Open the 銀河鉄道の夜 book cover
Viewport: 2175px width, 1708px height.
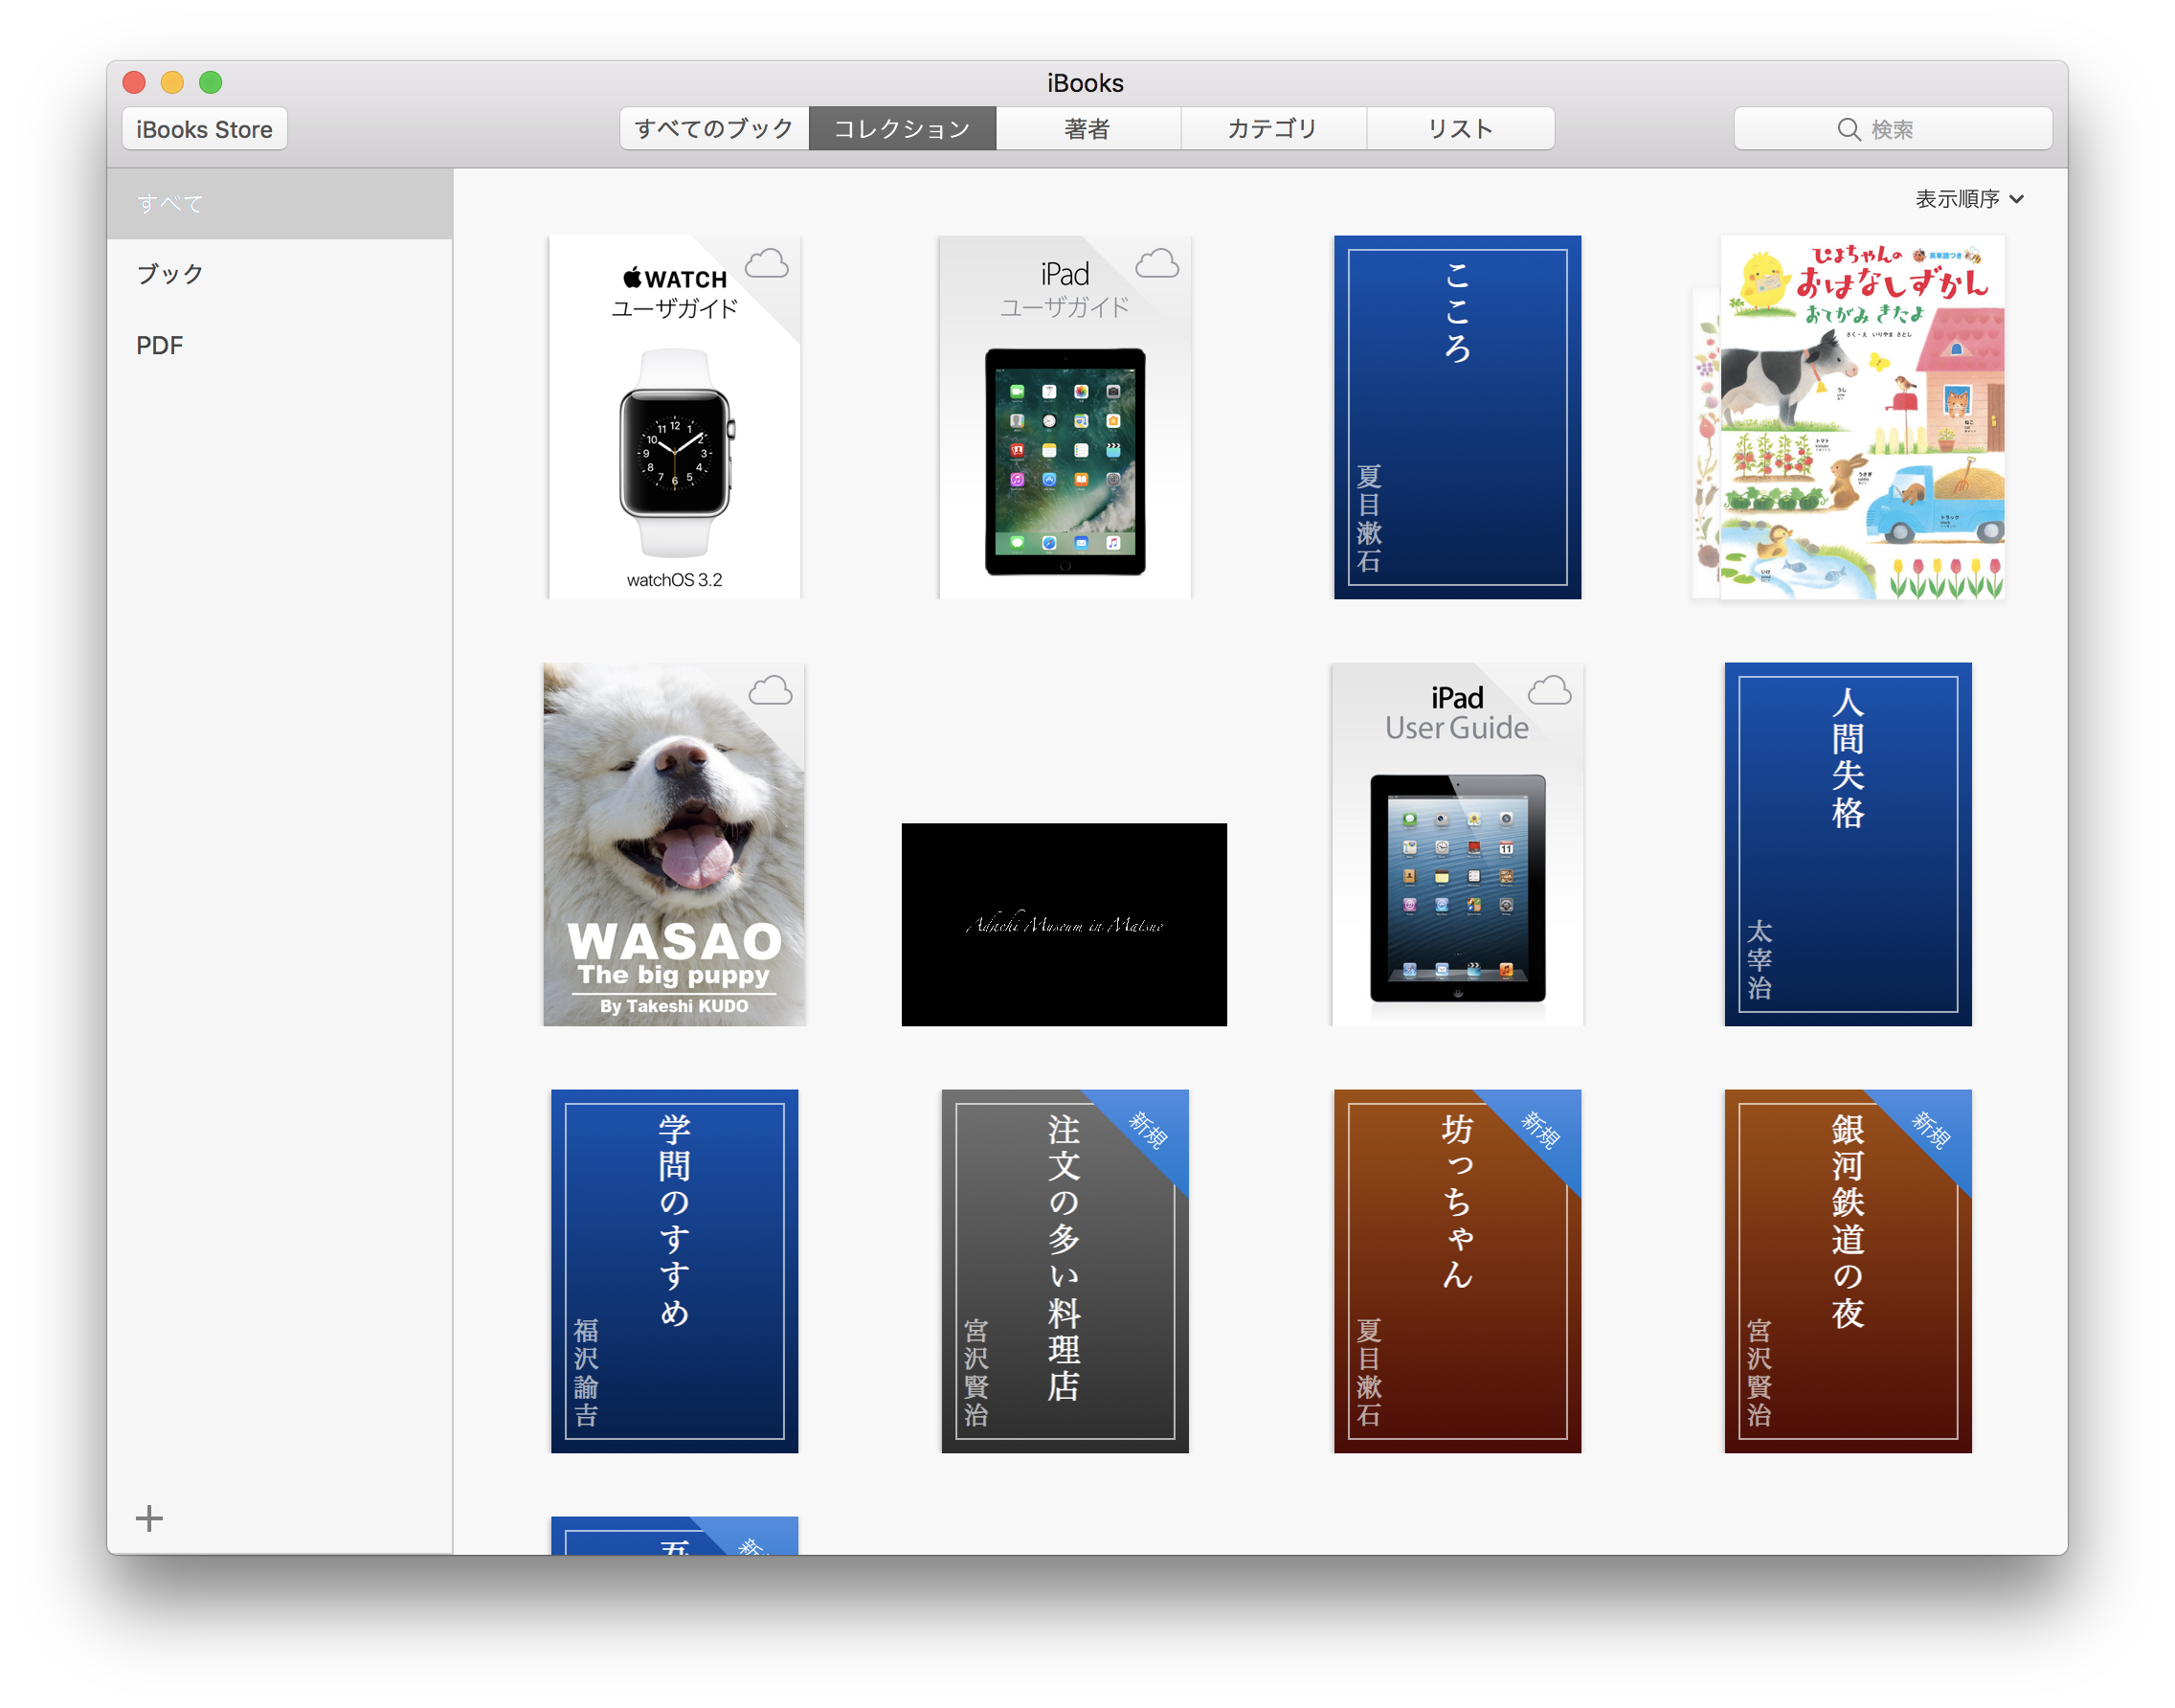click(1846, 1270)
